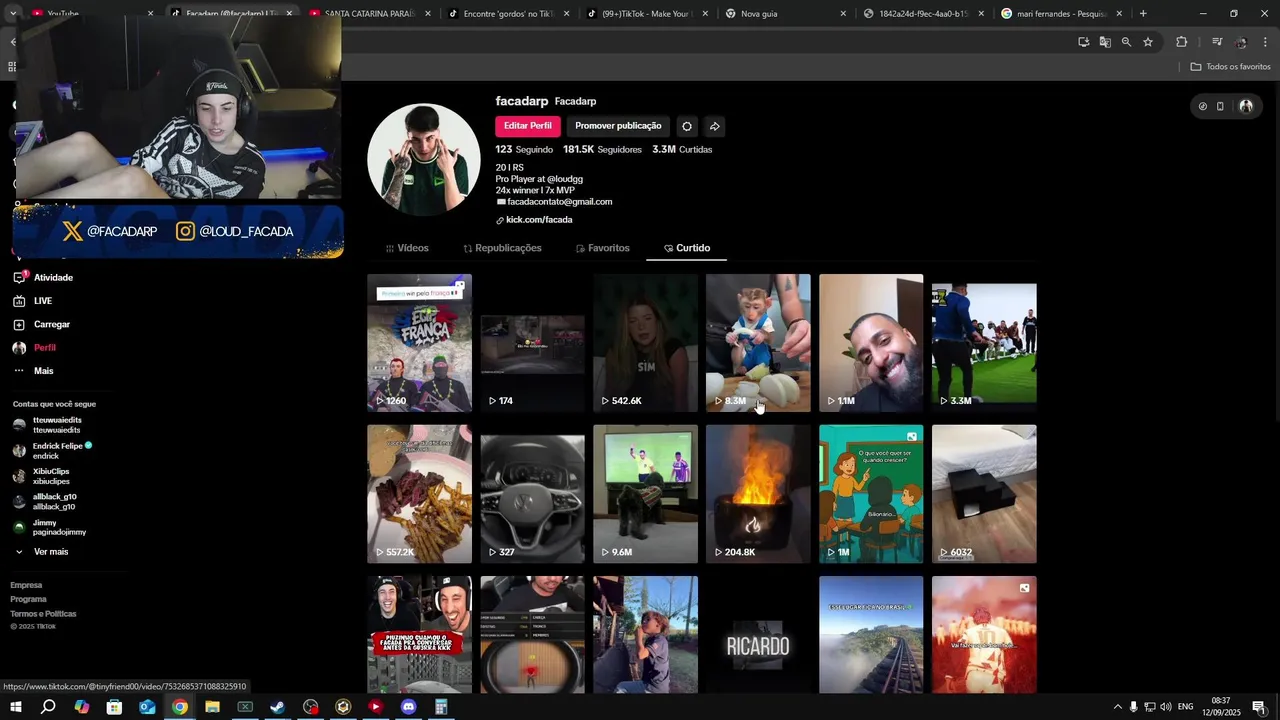Click Termos e Políticas footer link
Viewport: 1280px width, 720px height.
[x=43, y=614]
